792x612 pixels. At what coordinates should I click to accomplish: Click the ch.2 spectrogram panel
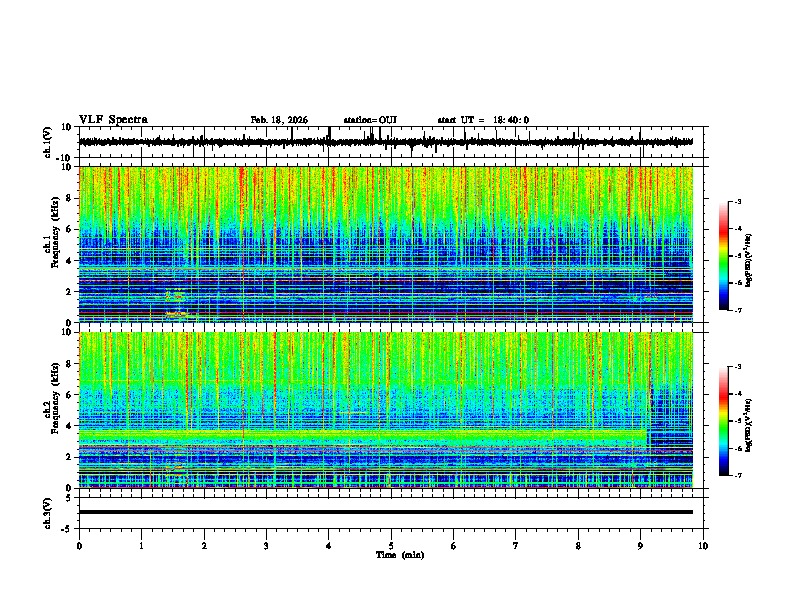[385, 410]
